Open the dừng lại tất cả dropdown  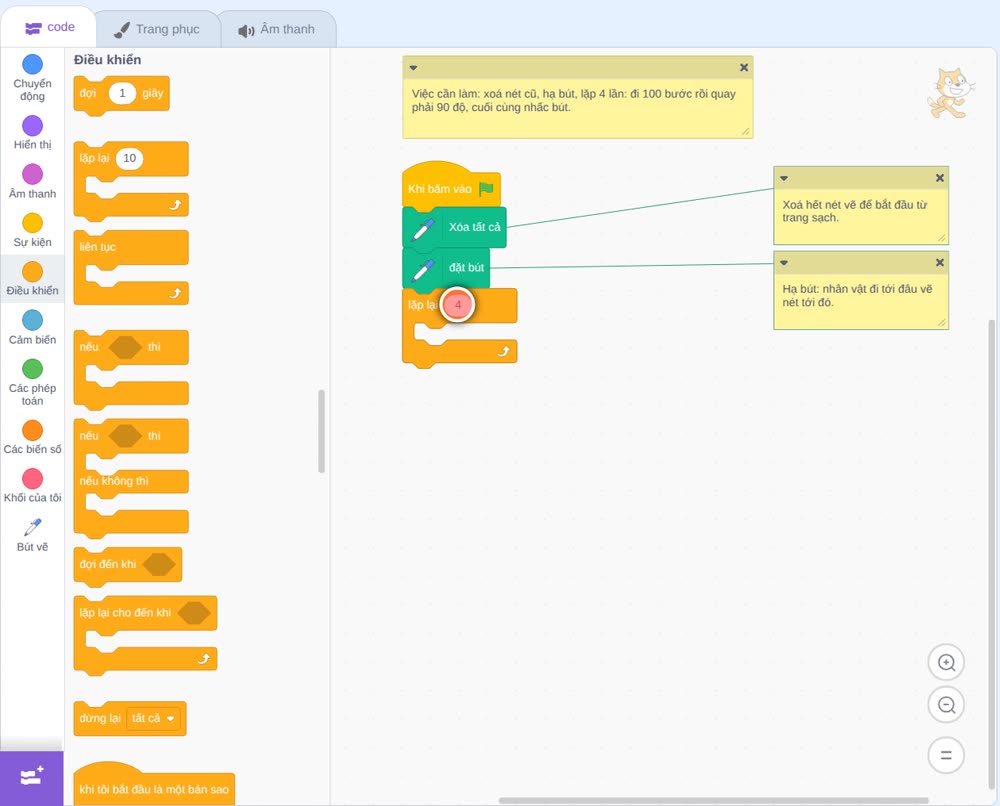coord(153,719)
